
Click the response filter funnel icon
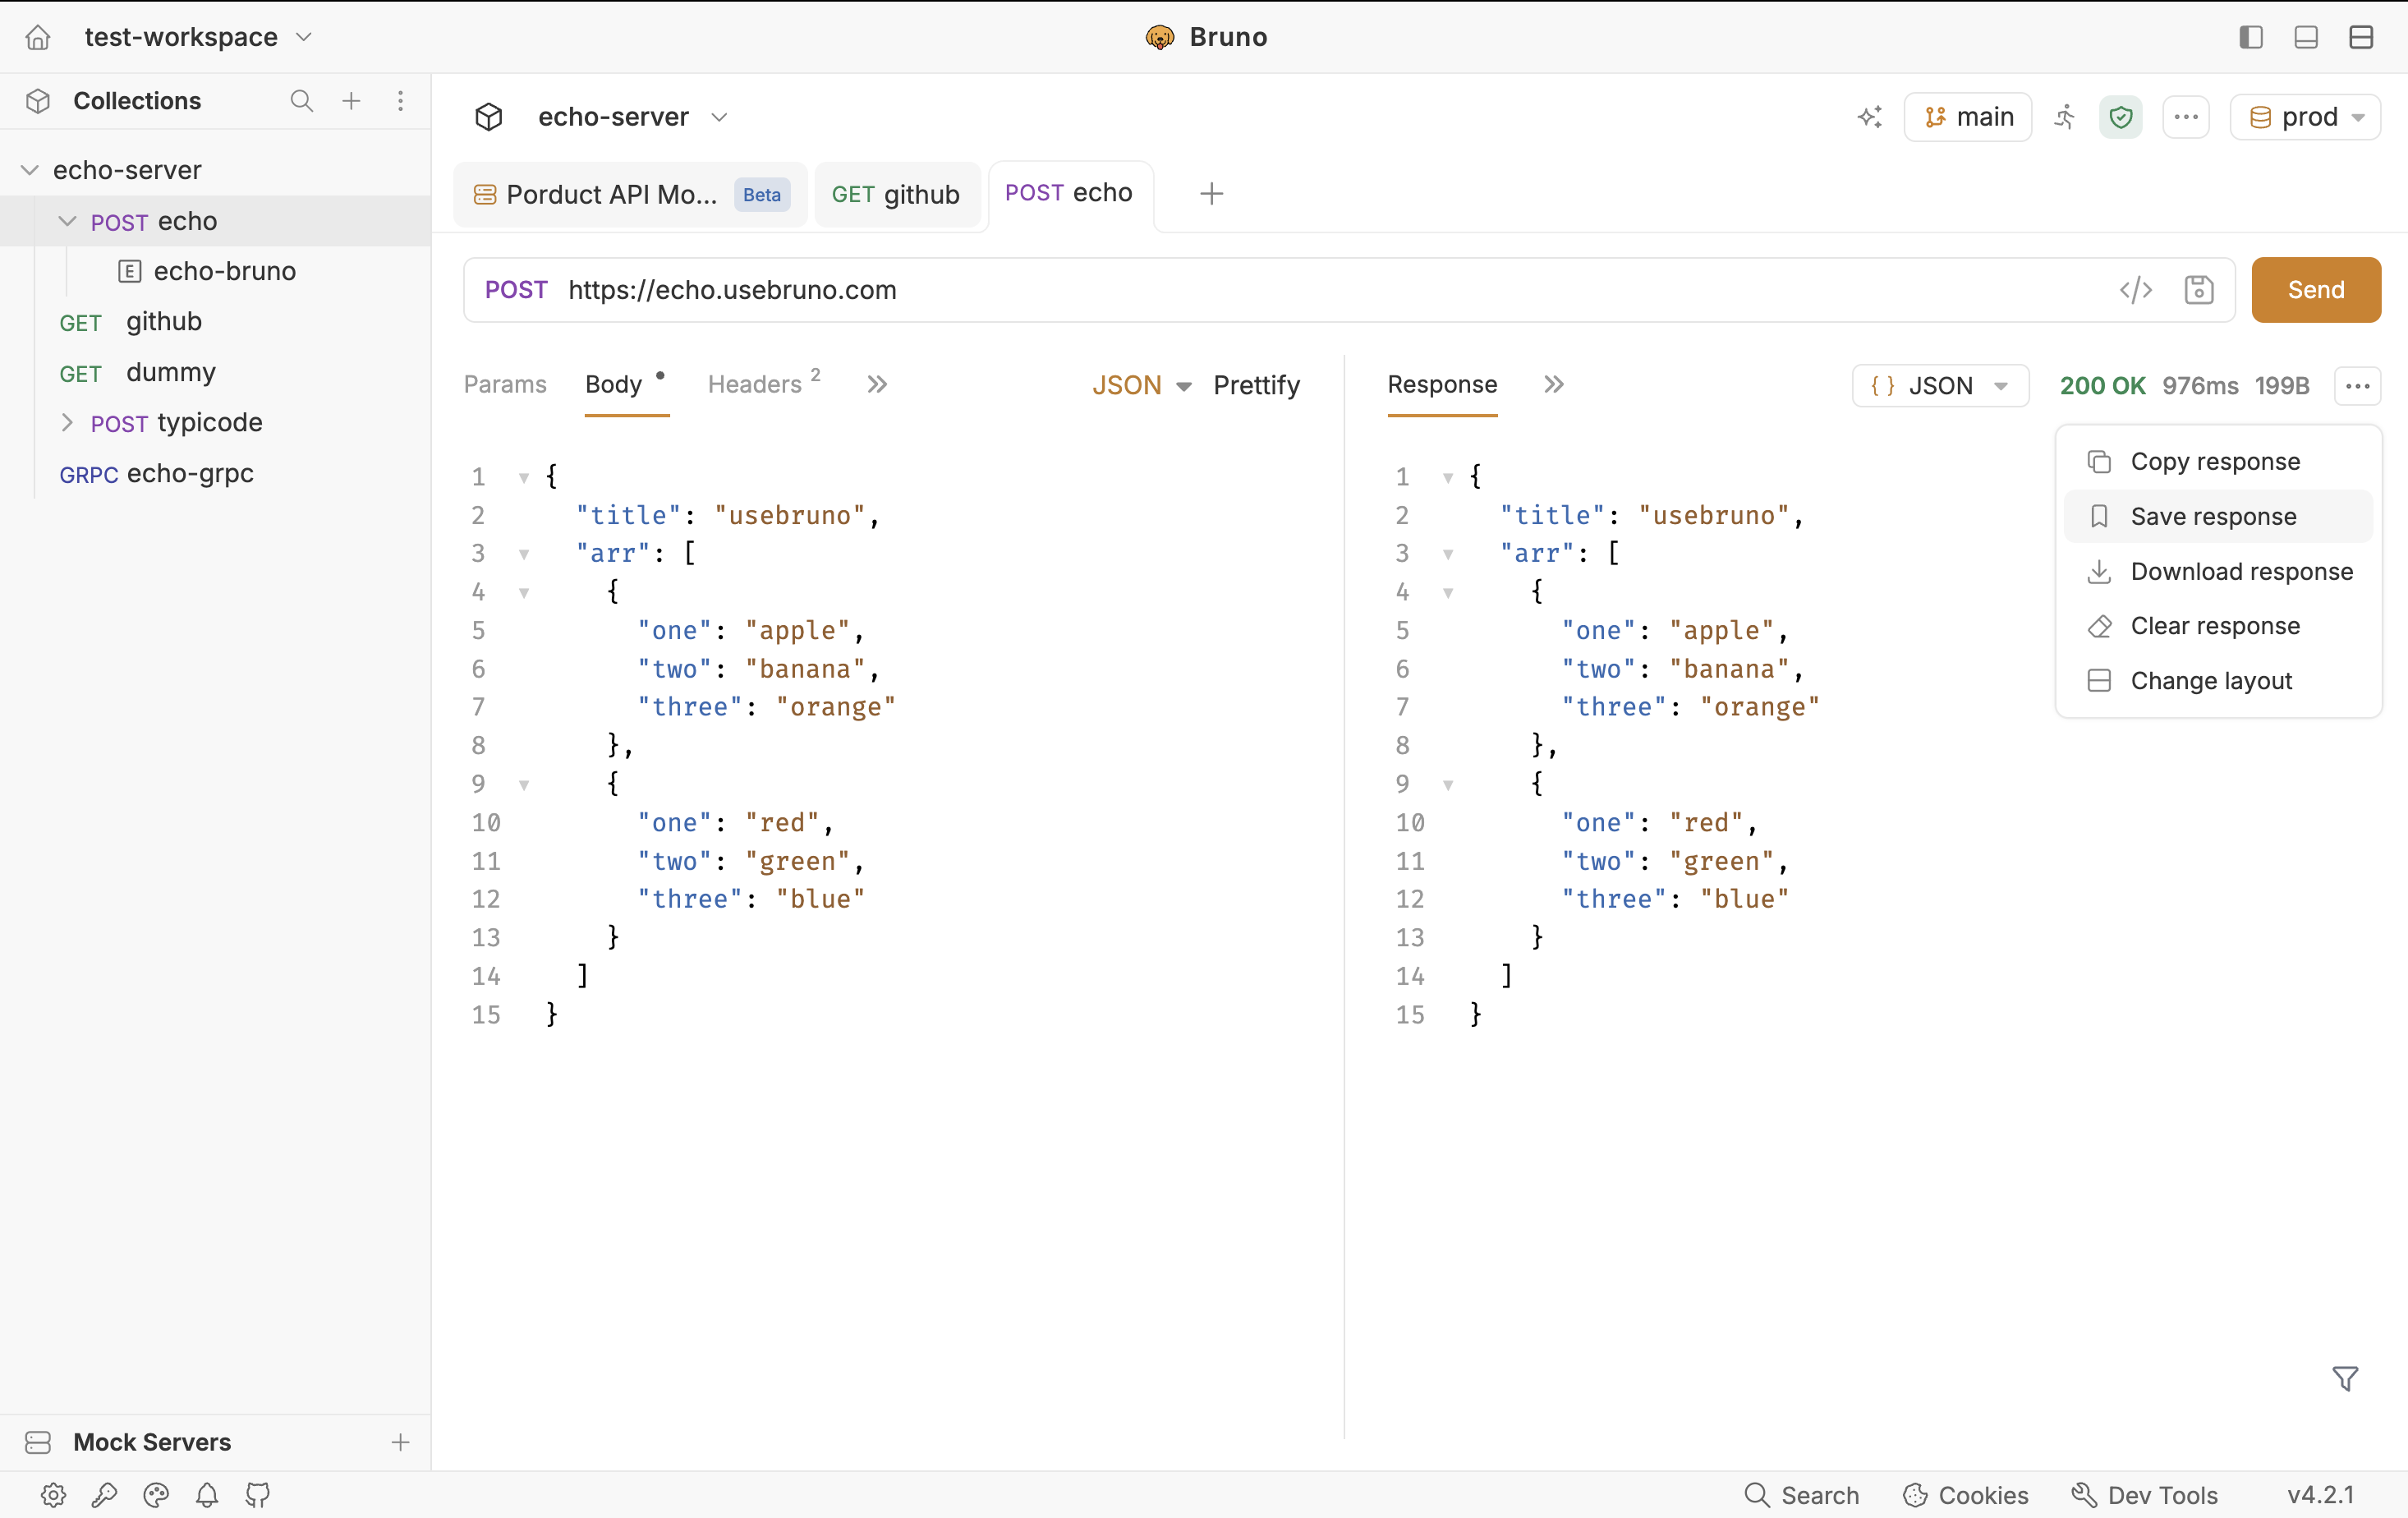click(x=2345, y=1378)
